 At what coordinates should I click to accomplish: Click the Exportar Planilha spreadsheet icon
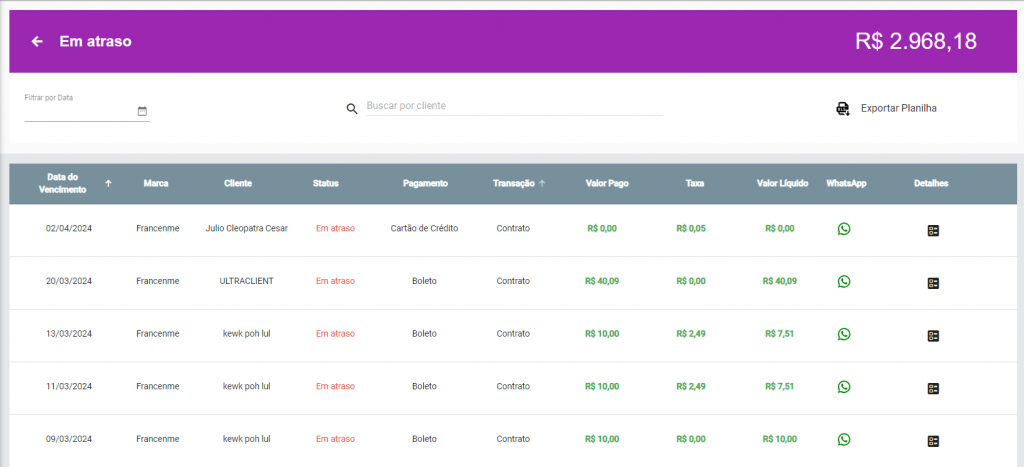843,108
